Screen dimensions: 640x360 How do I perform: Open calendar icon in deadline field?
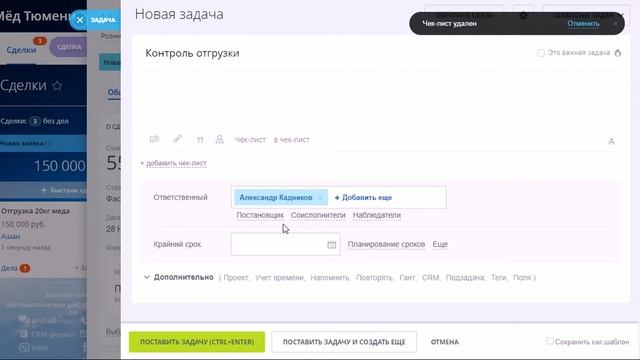point(332,244)
